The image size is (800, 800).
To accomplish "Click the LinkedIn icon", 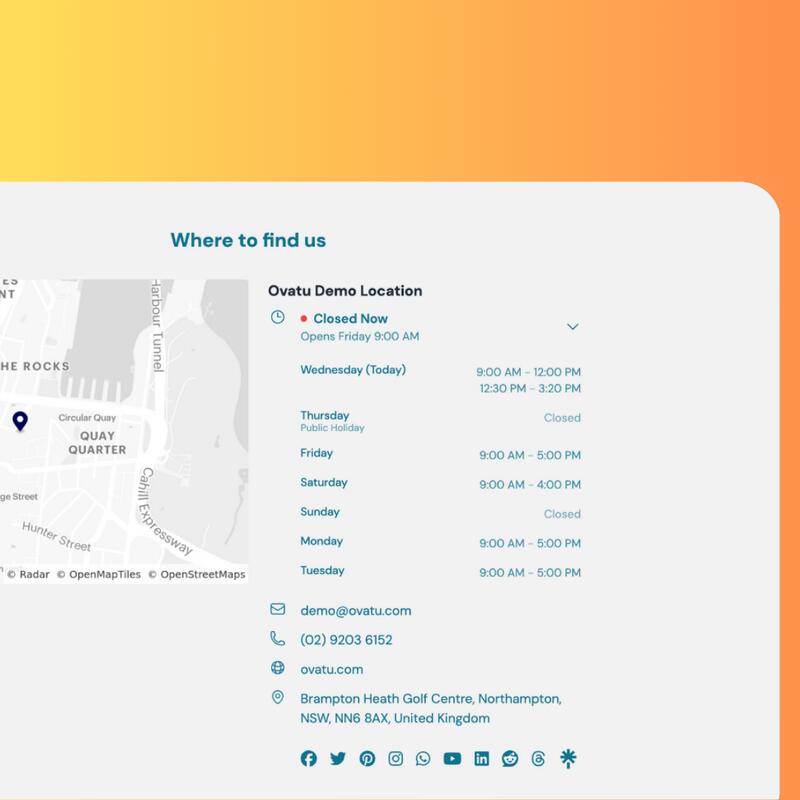I will (481, 758).
